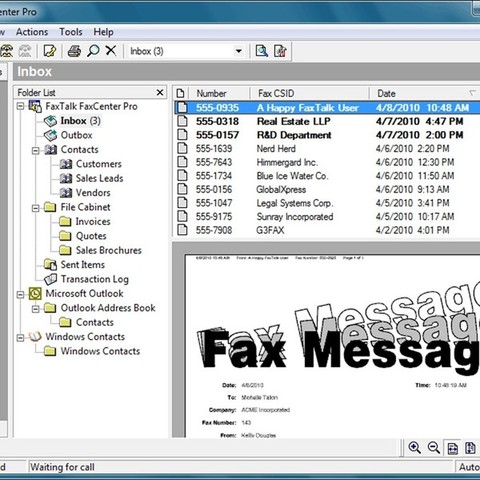Image resolution: width=480 pixels, height=480 pixels.
Task: Zoom in on the fax preview
Action: click(414, 448)
